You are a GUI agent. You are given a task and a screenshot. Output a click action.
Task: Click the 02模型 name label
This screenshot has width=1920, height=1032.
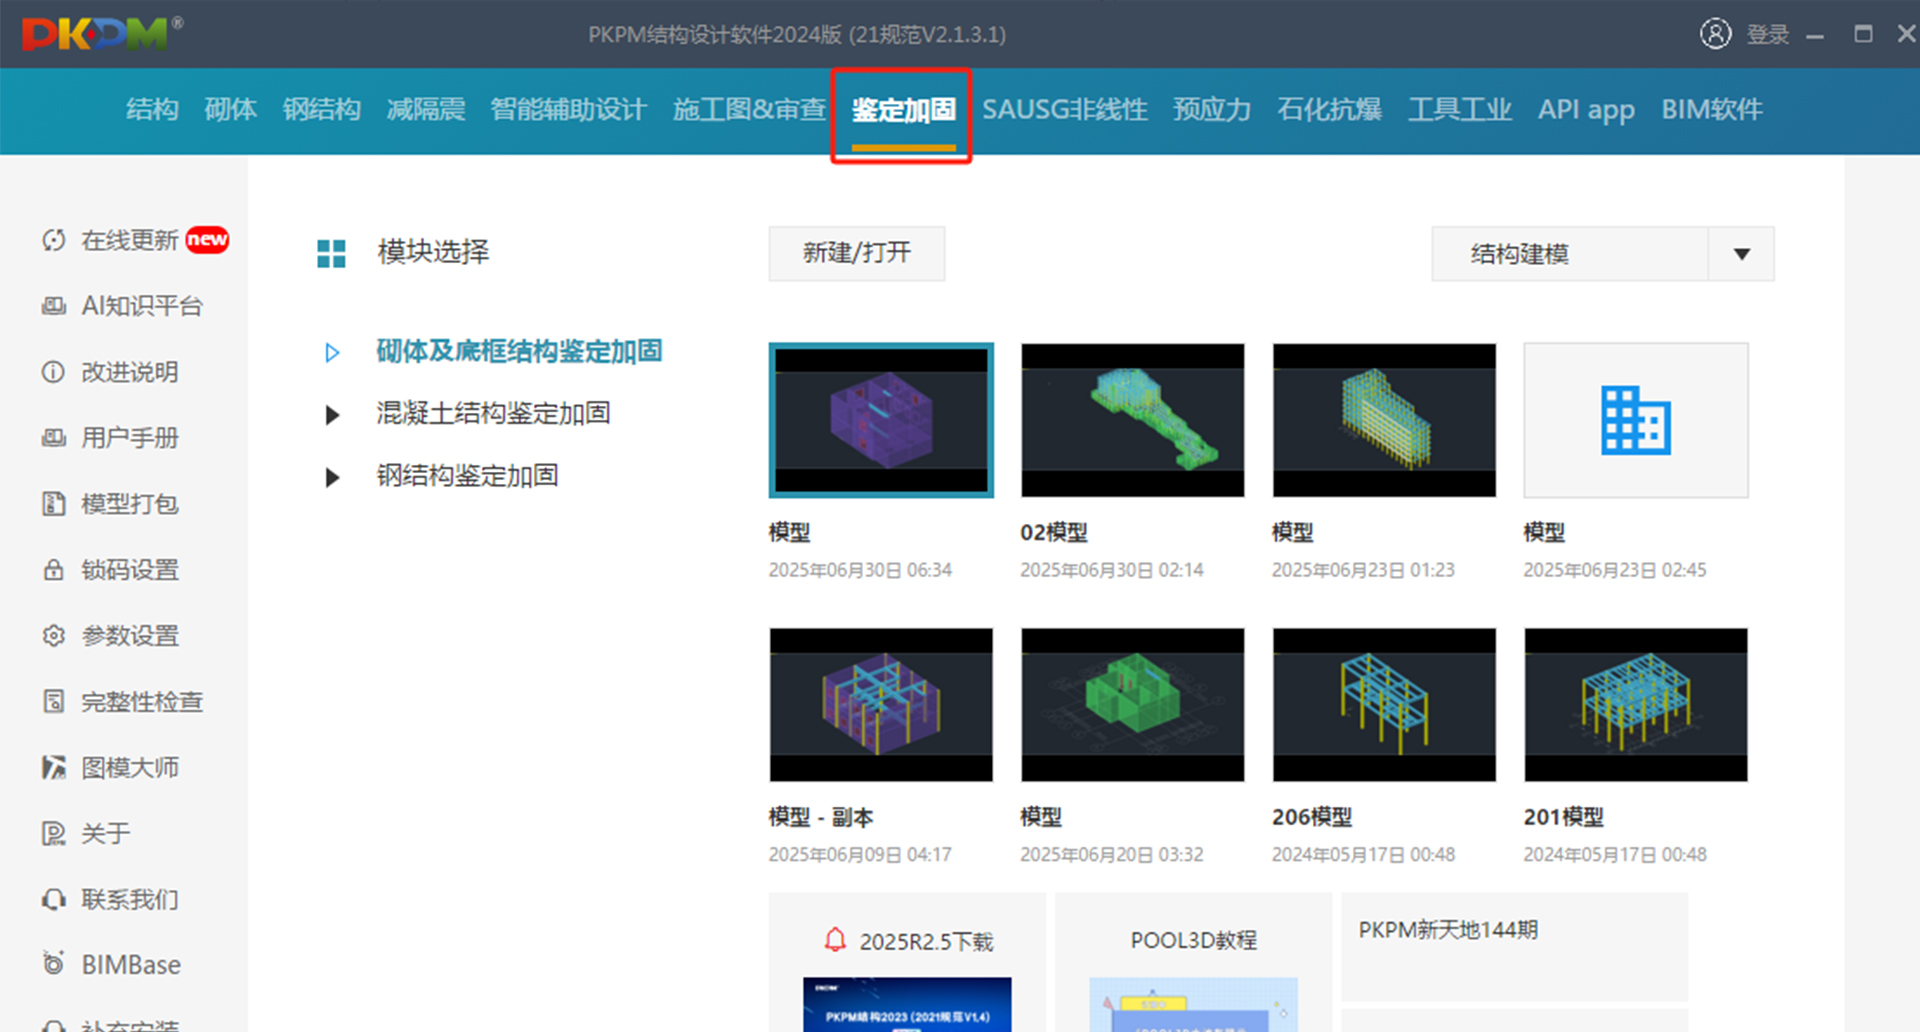tap(1054, 533)
